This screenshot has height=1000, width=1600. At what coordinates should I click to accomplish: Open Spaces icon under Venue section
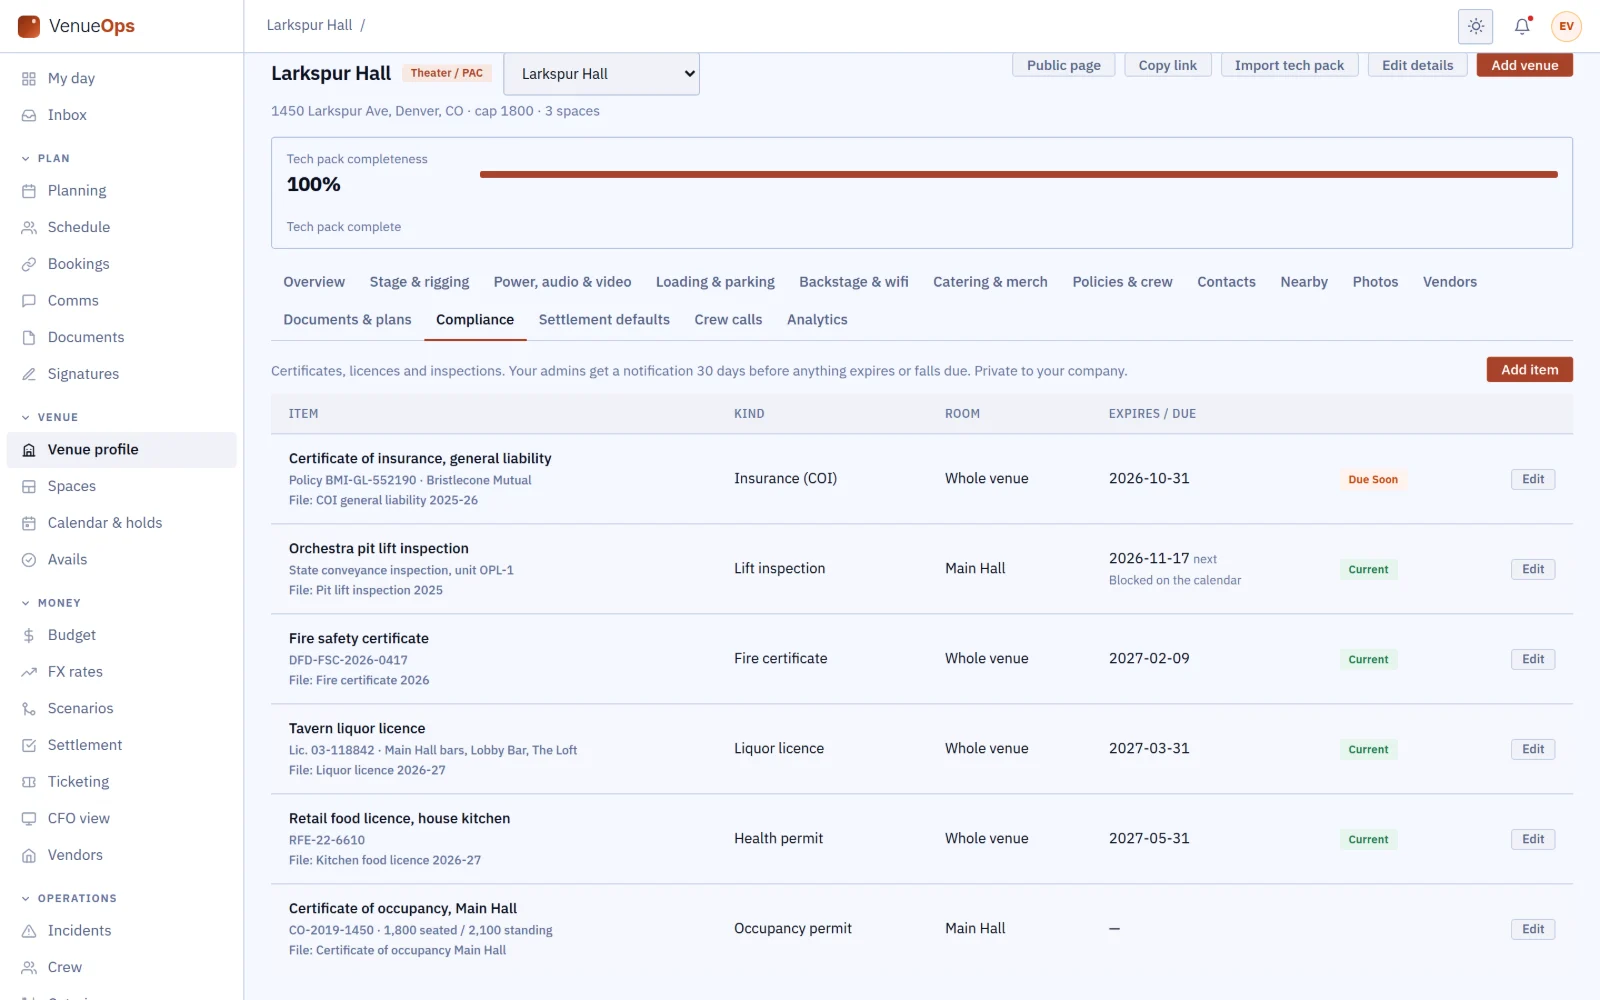(29, 486)
